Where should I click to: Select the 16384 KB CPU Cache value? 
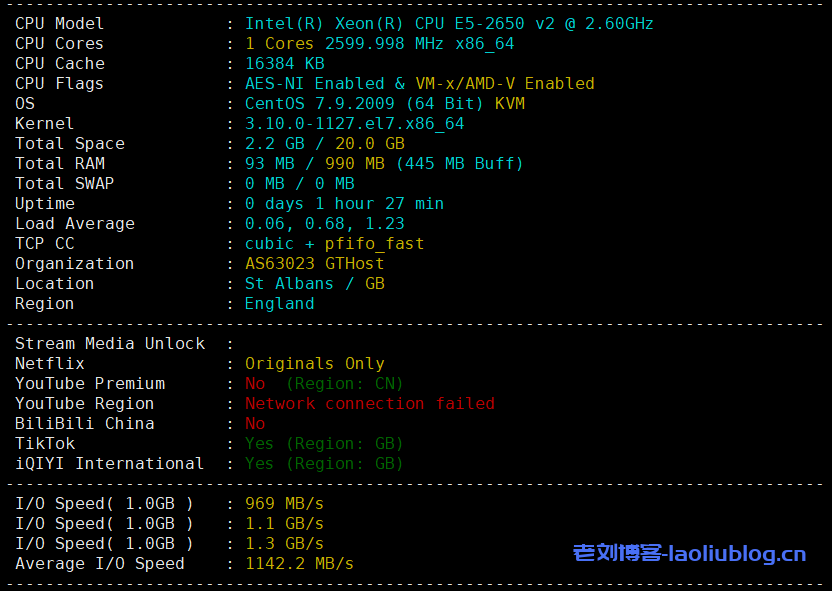click(x=285, y=63)
